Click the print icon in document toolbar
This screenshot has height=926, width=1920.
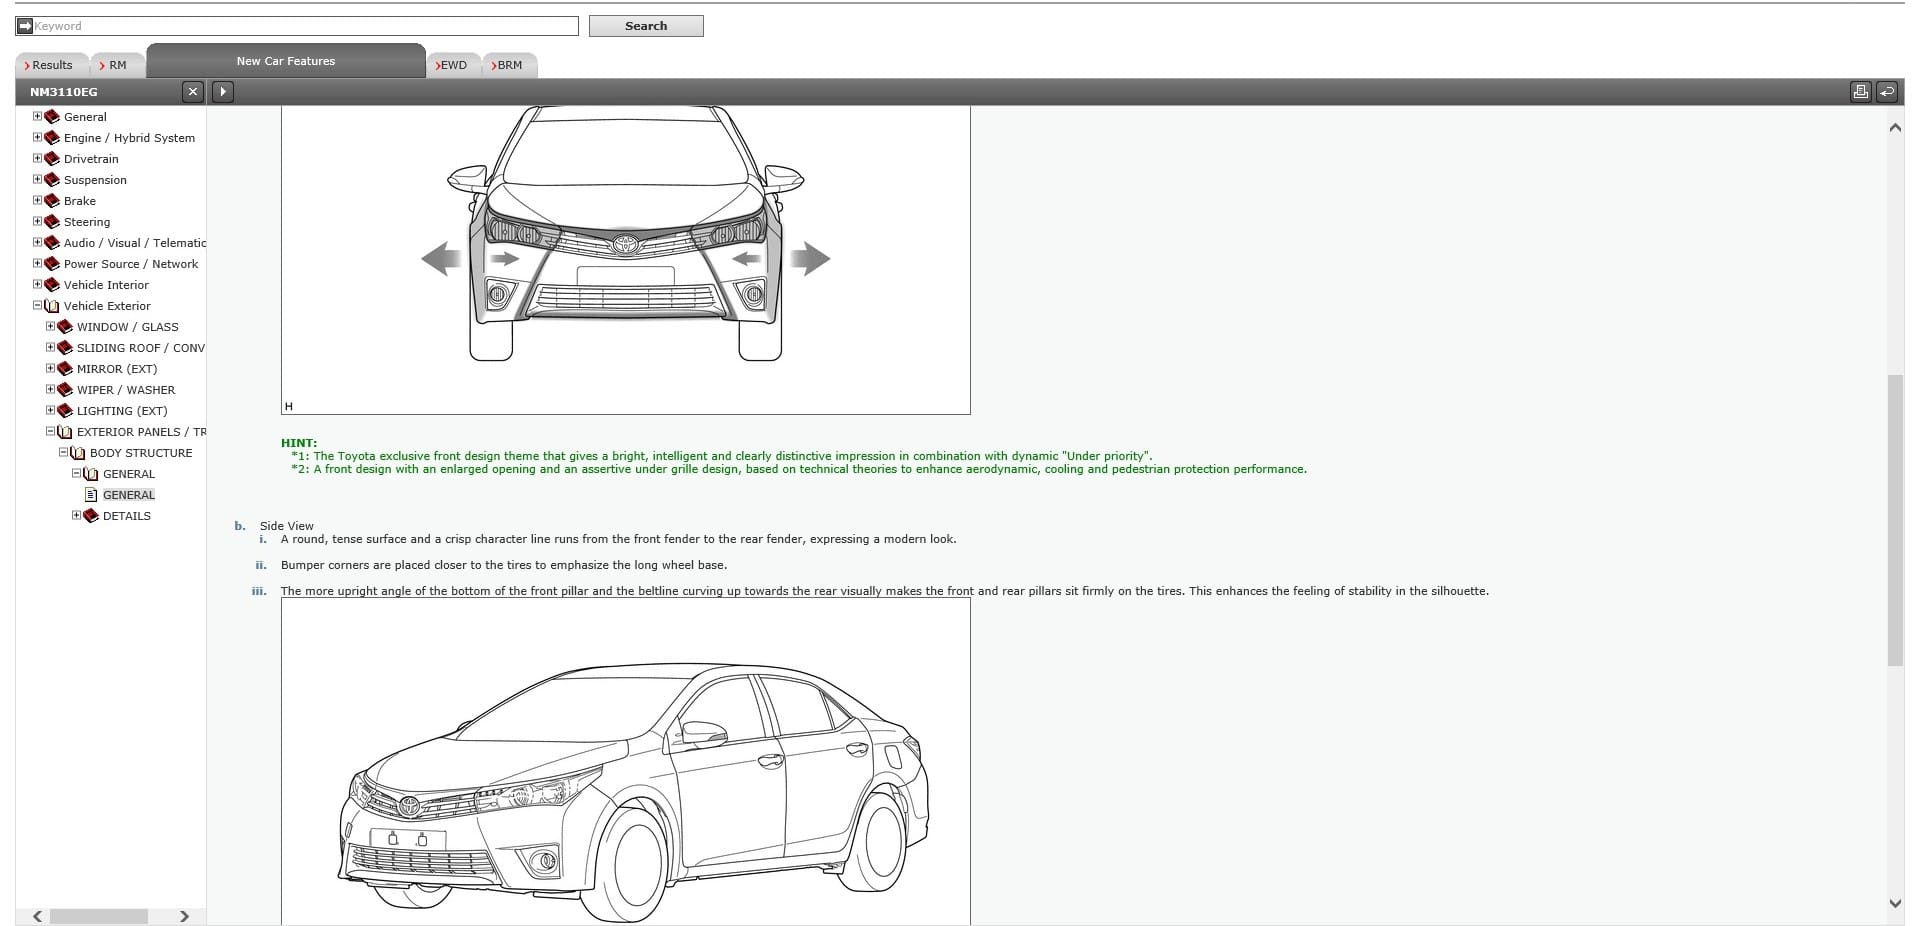(x=1860, y=90)
